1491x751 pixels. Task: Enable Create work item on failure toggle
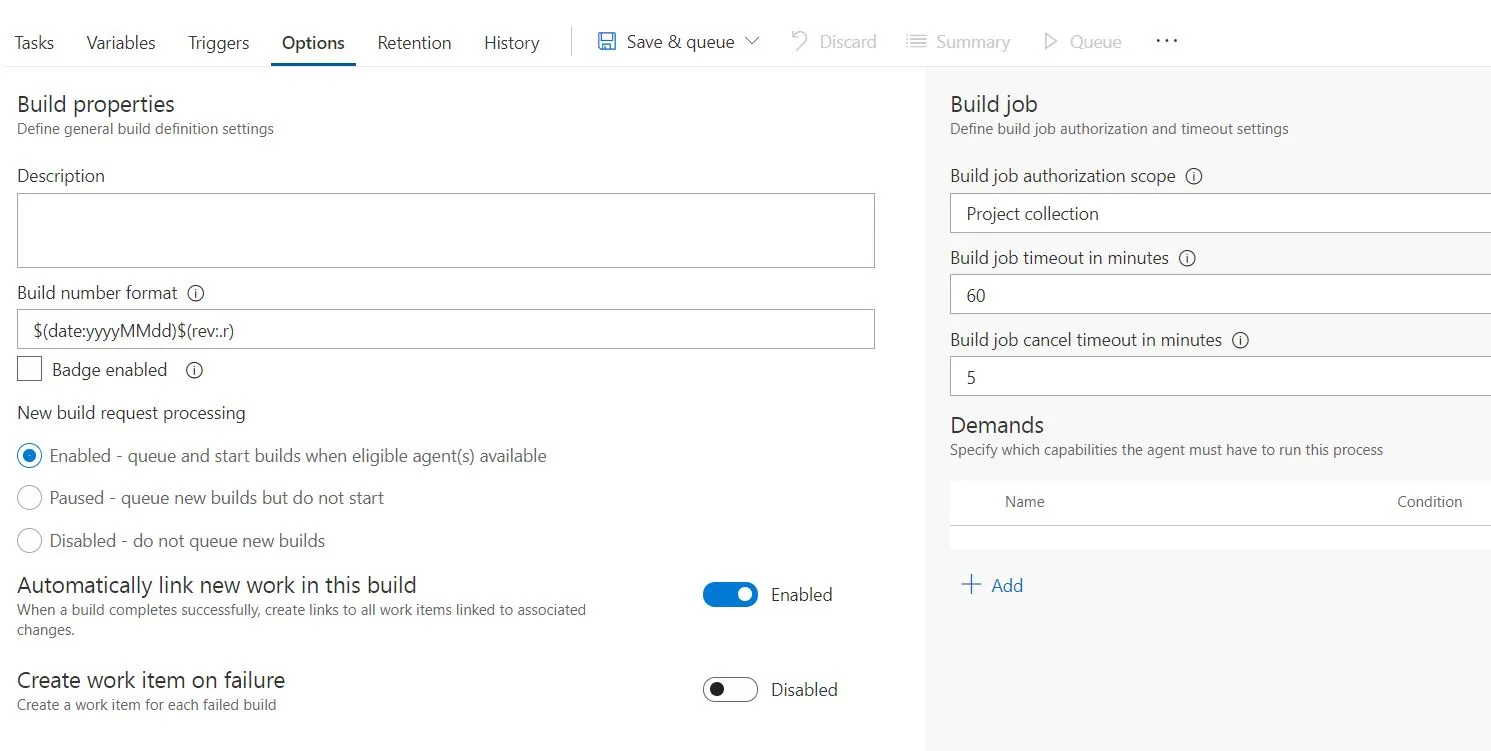[730, 690]
